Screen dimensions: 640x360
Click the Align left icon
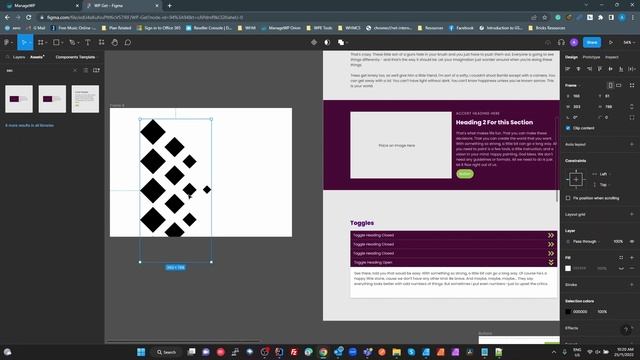point(568,69)
